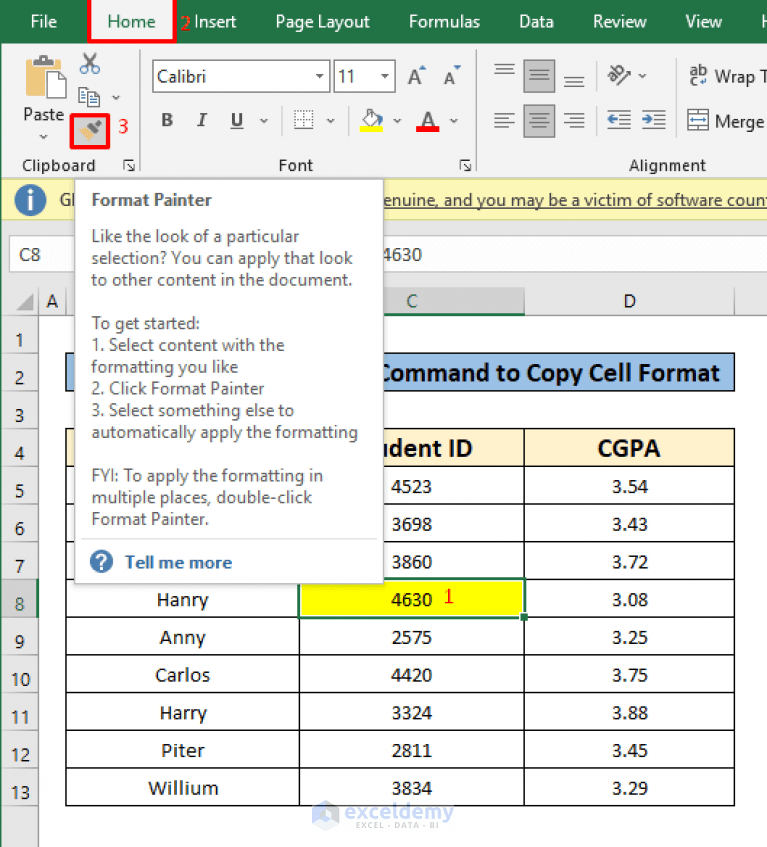Click the CGPA header cell

629,448
